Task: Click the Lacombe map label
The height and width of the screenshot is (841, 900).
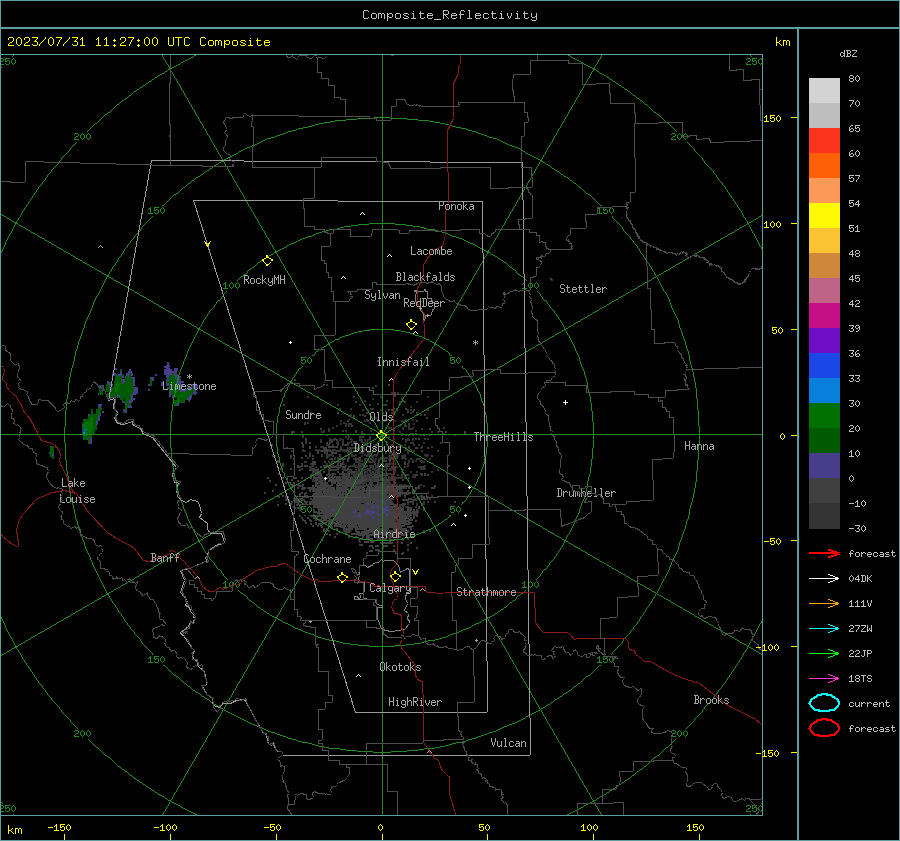Action: 431,251
